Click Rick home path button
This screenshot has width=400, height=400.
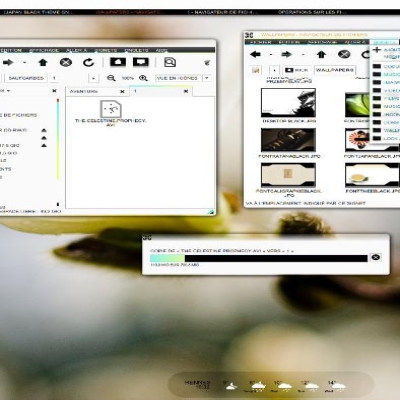pos(296,70)
